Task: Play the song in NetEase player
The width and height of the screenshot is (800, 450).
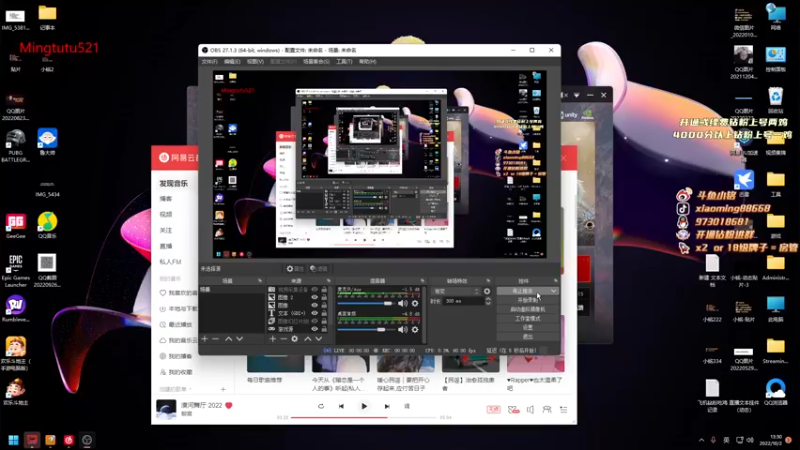Action: 364,407
